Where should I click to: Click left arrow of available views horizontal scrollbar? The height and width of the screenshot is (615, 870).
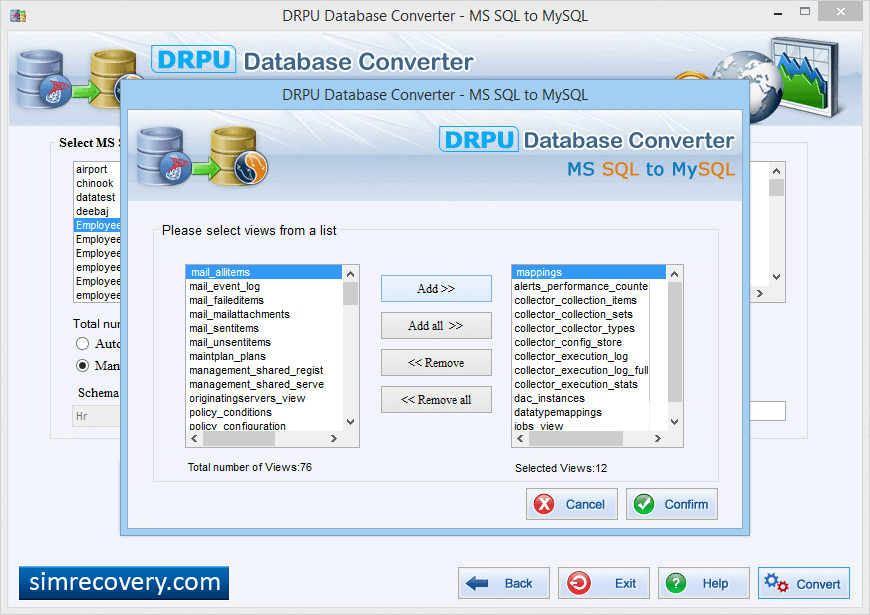[194, 438]
